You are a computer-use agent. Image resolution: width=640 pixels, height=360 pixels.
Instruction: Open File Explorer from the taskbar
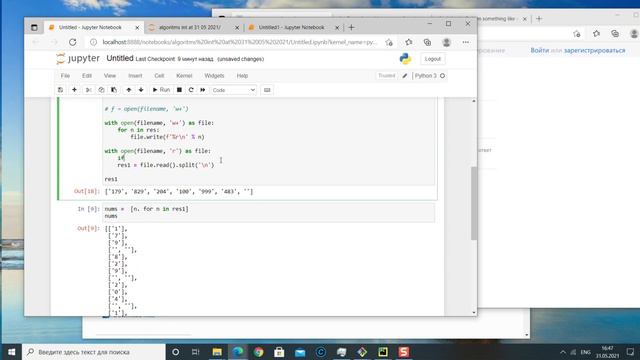pyautogui.click(x=217, y=352)
